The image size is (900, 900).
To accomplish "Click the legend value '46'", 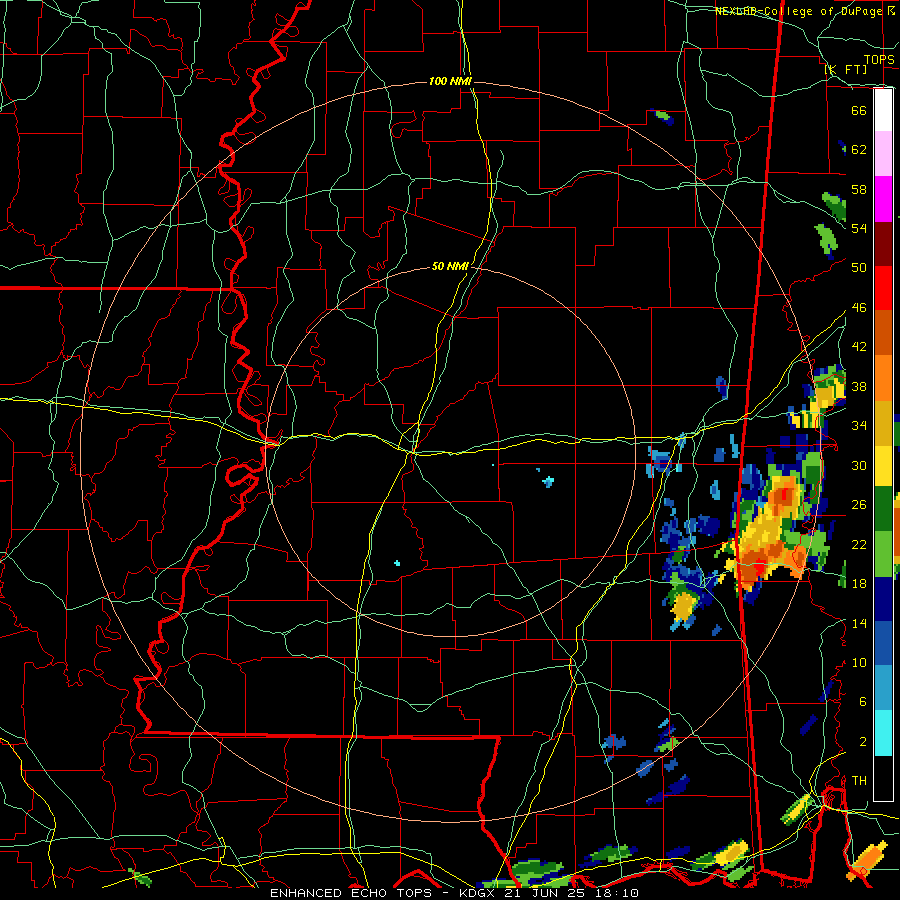I will click(859, 308).
